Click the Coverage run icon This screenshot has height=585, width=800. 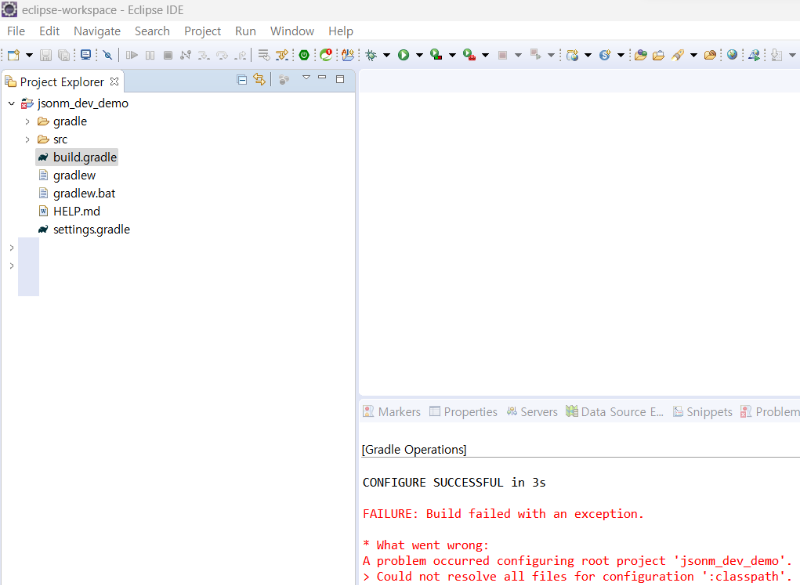click(436, 55)
